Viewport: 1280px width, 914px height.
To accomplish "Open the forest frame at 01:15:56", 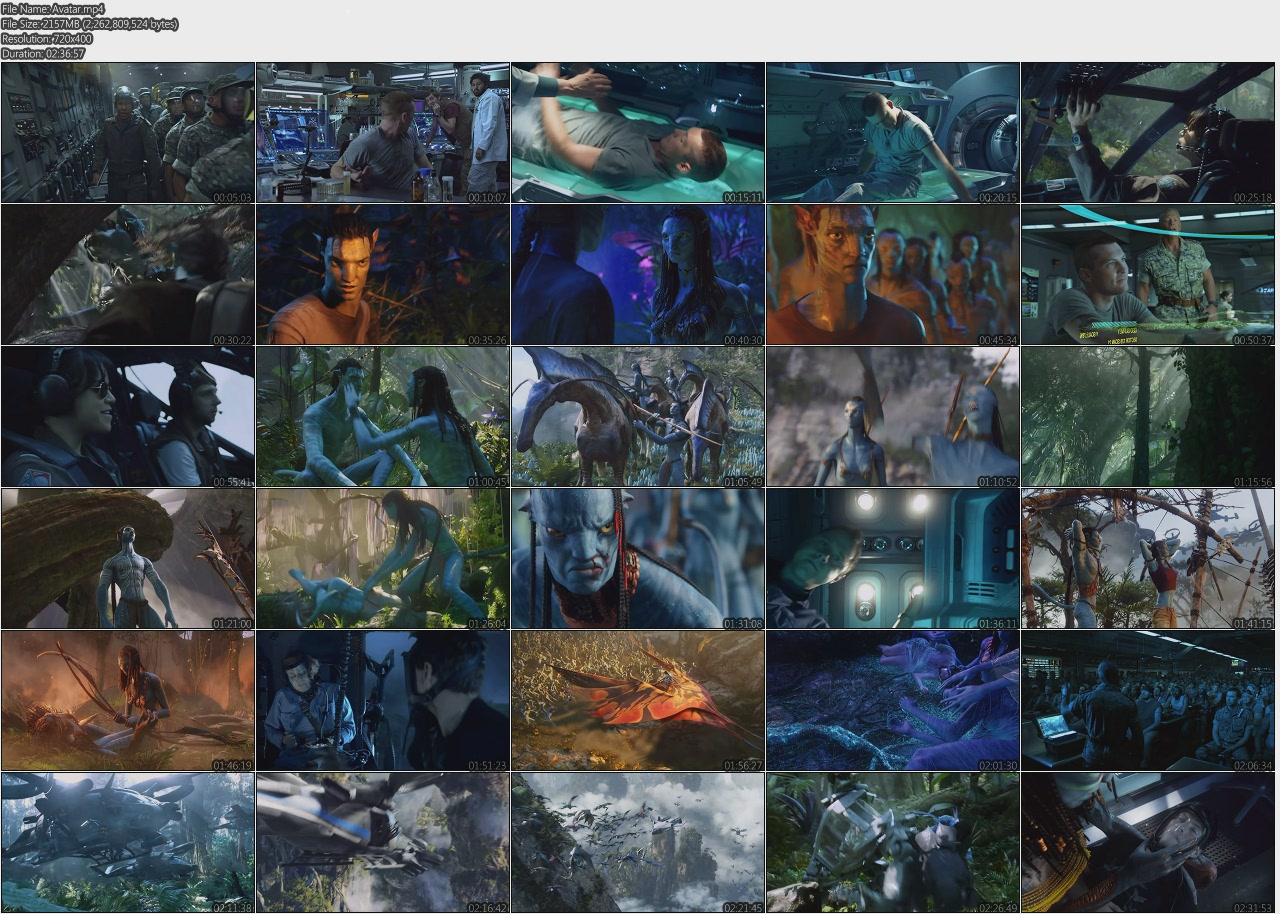I will pos(1149,417).
